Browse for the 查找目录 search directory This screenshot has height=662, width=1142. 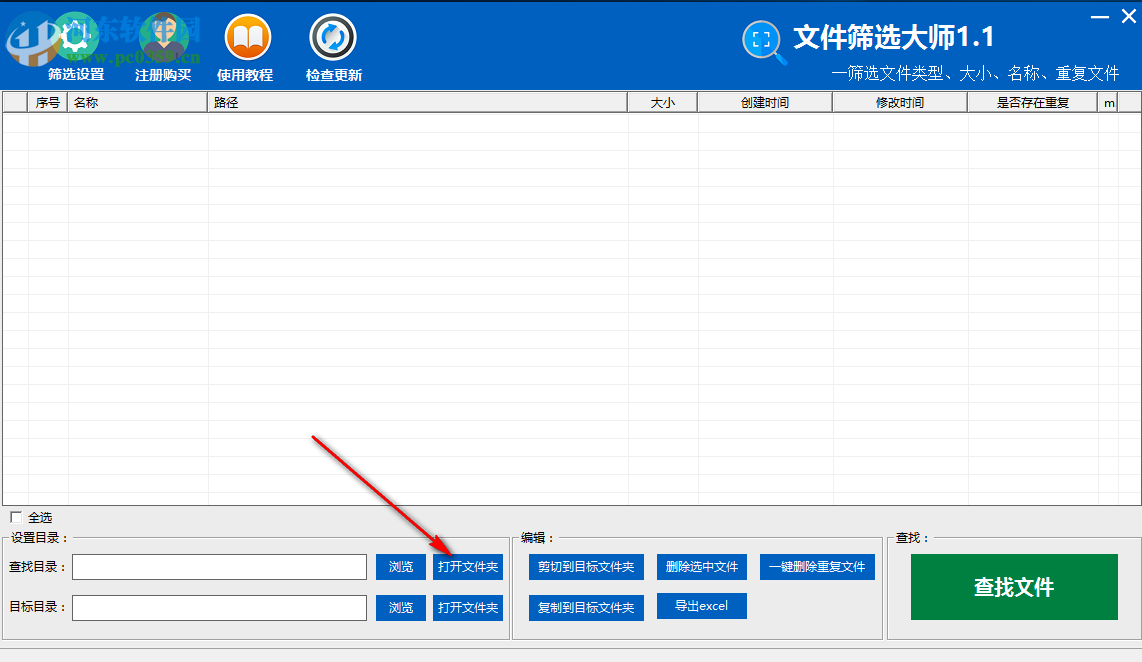click(401, 567)
